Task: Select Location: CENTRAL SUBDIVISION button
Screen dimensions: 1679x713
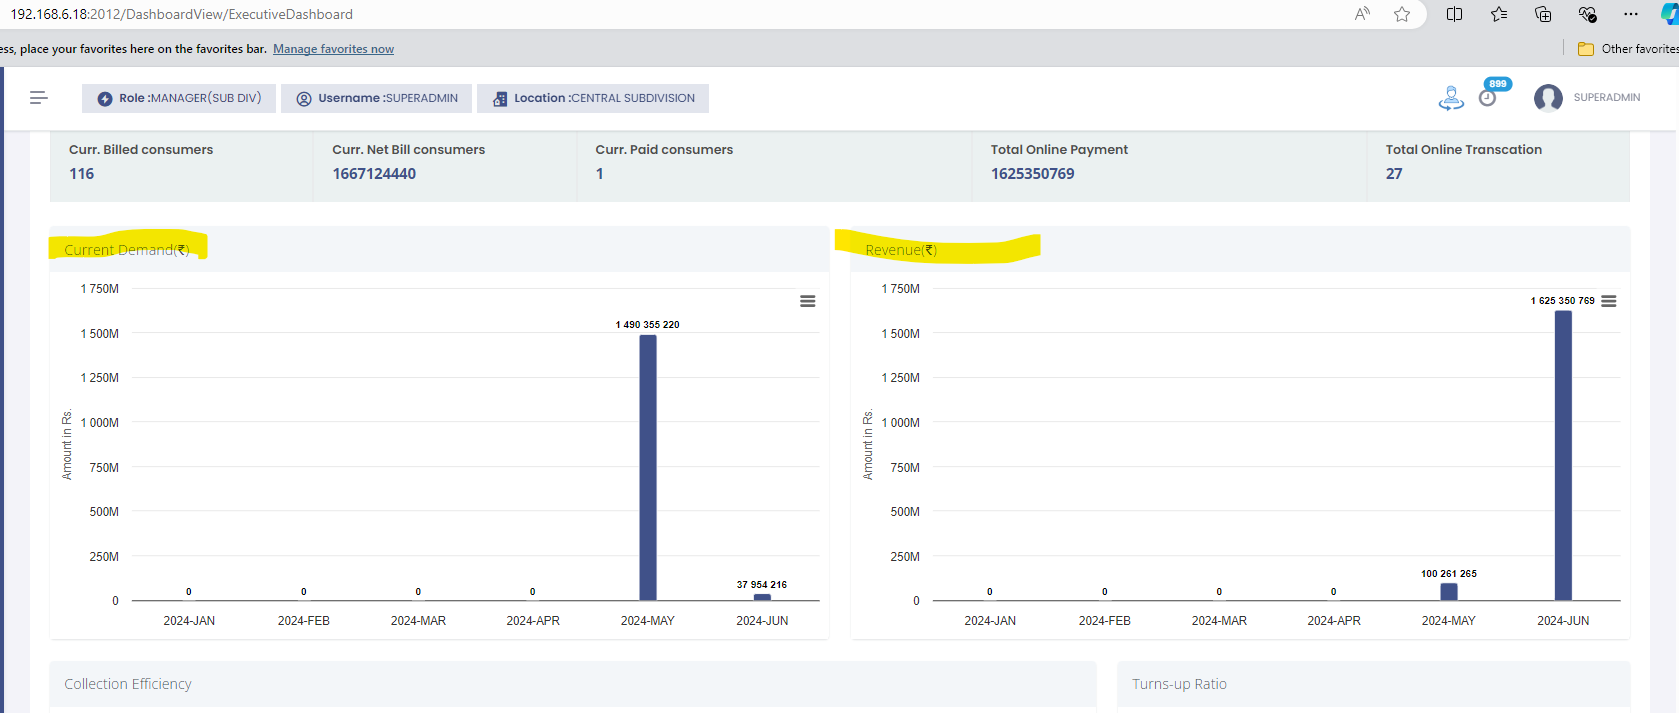Action: [593, 98]
